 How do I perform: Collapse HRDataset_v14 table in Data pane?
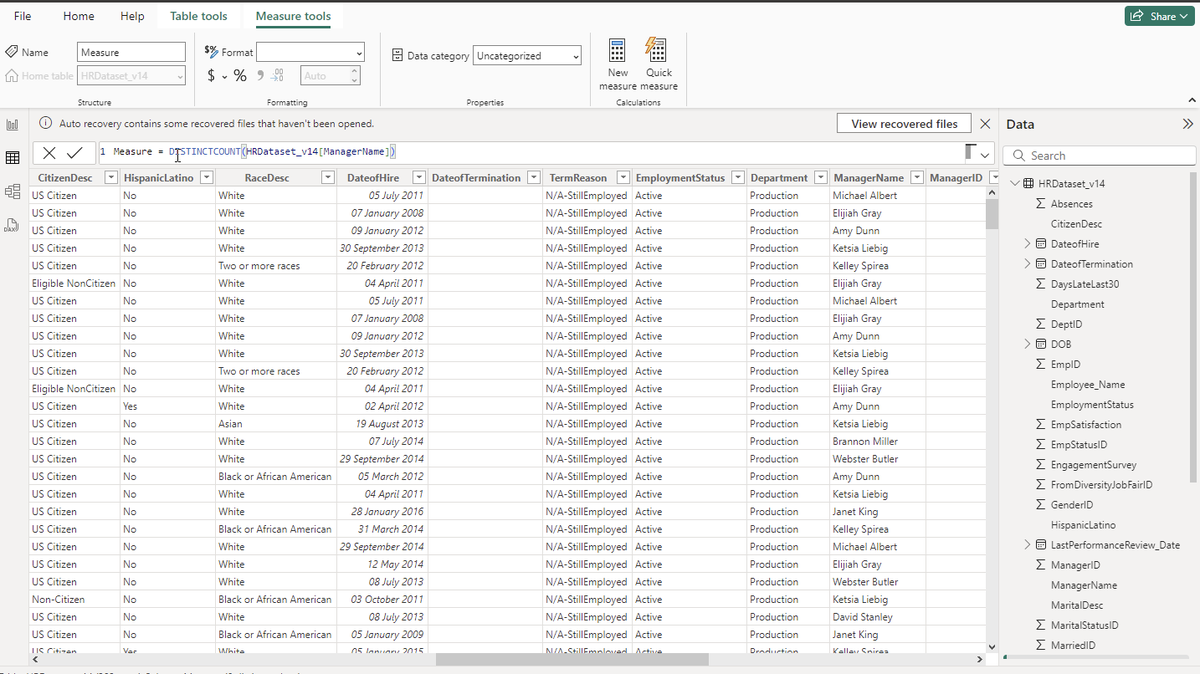1017,184
